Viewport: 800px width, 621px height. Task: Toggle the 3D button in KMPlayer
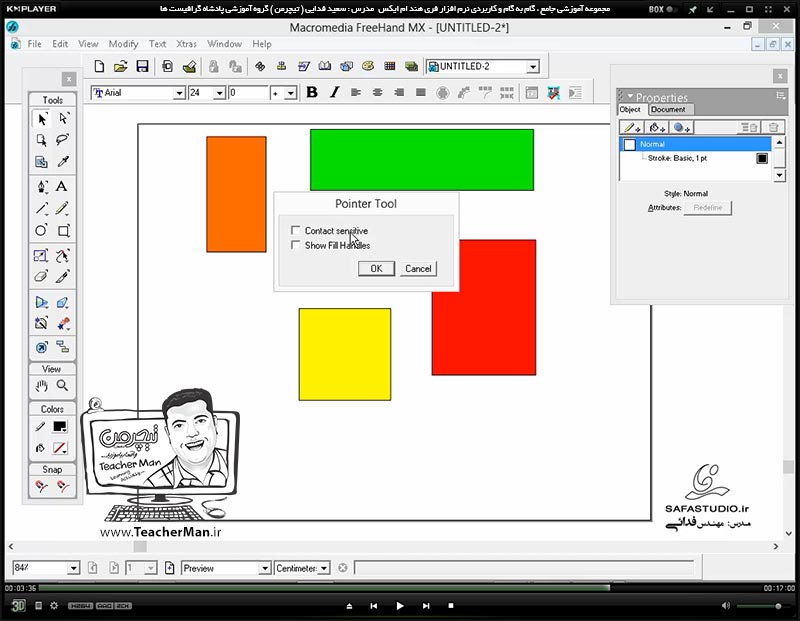tap(18, 606)
